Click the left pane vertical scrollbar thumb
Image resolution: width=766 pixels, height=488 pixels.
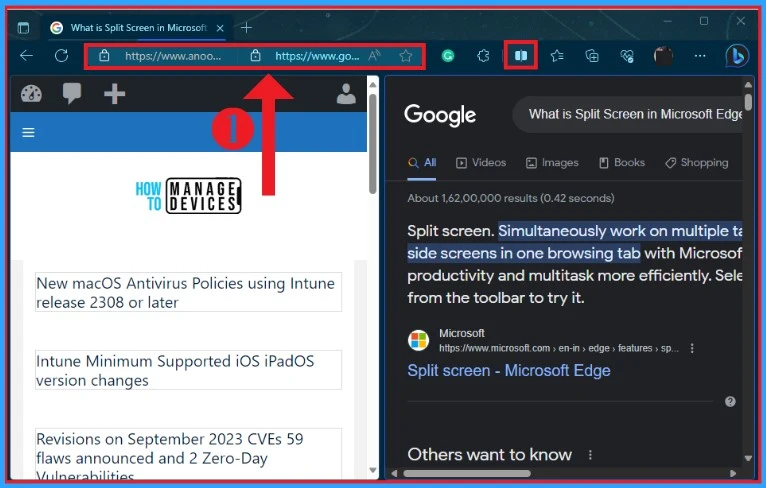tap(373, 144)
